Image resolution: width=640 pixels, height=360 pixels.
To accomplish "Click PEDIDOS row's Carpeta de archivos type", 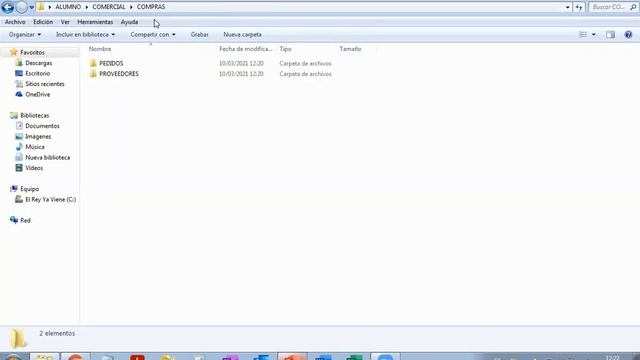I will [x=305, y=64].
